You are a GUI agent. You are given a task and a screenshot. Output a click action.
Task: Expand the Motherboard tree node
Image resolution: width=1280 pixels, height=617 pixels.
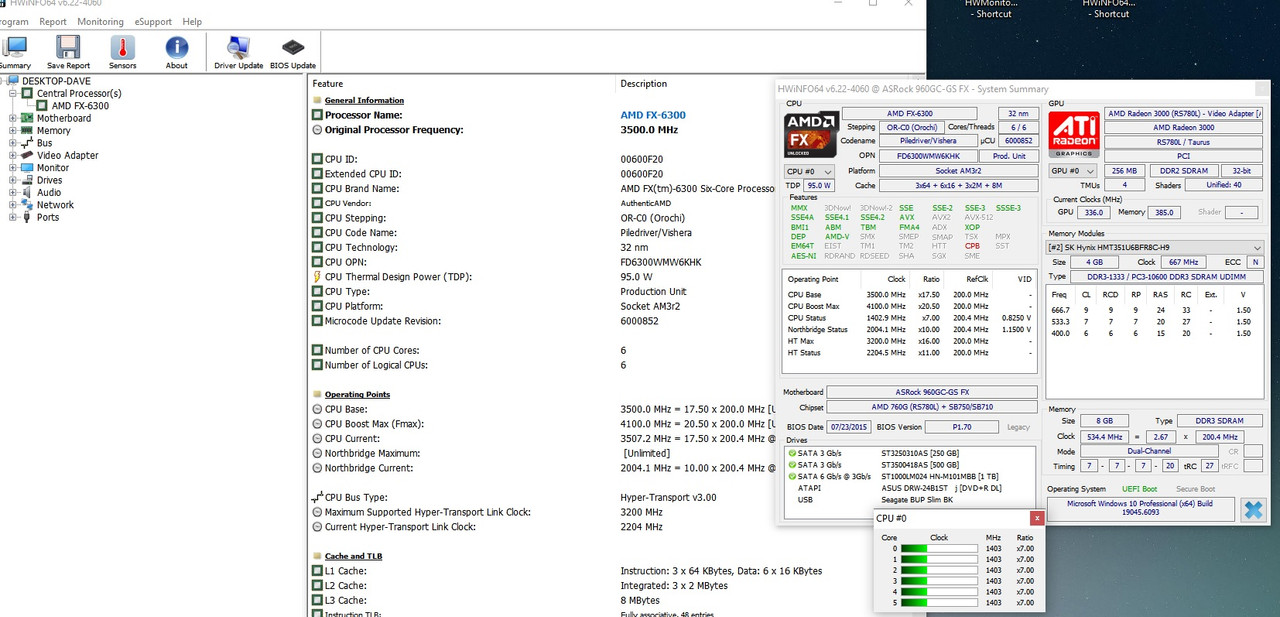coord(13,118)
